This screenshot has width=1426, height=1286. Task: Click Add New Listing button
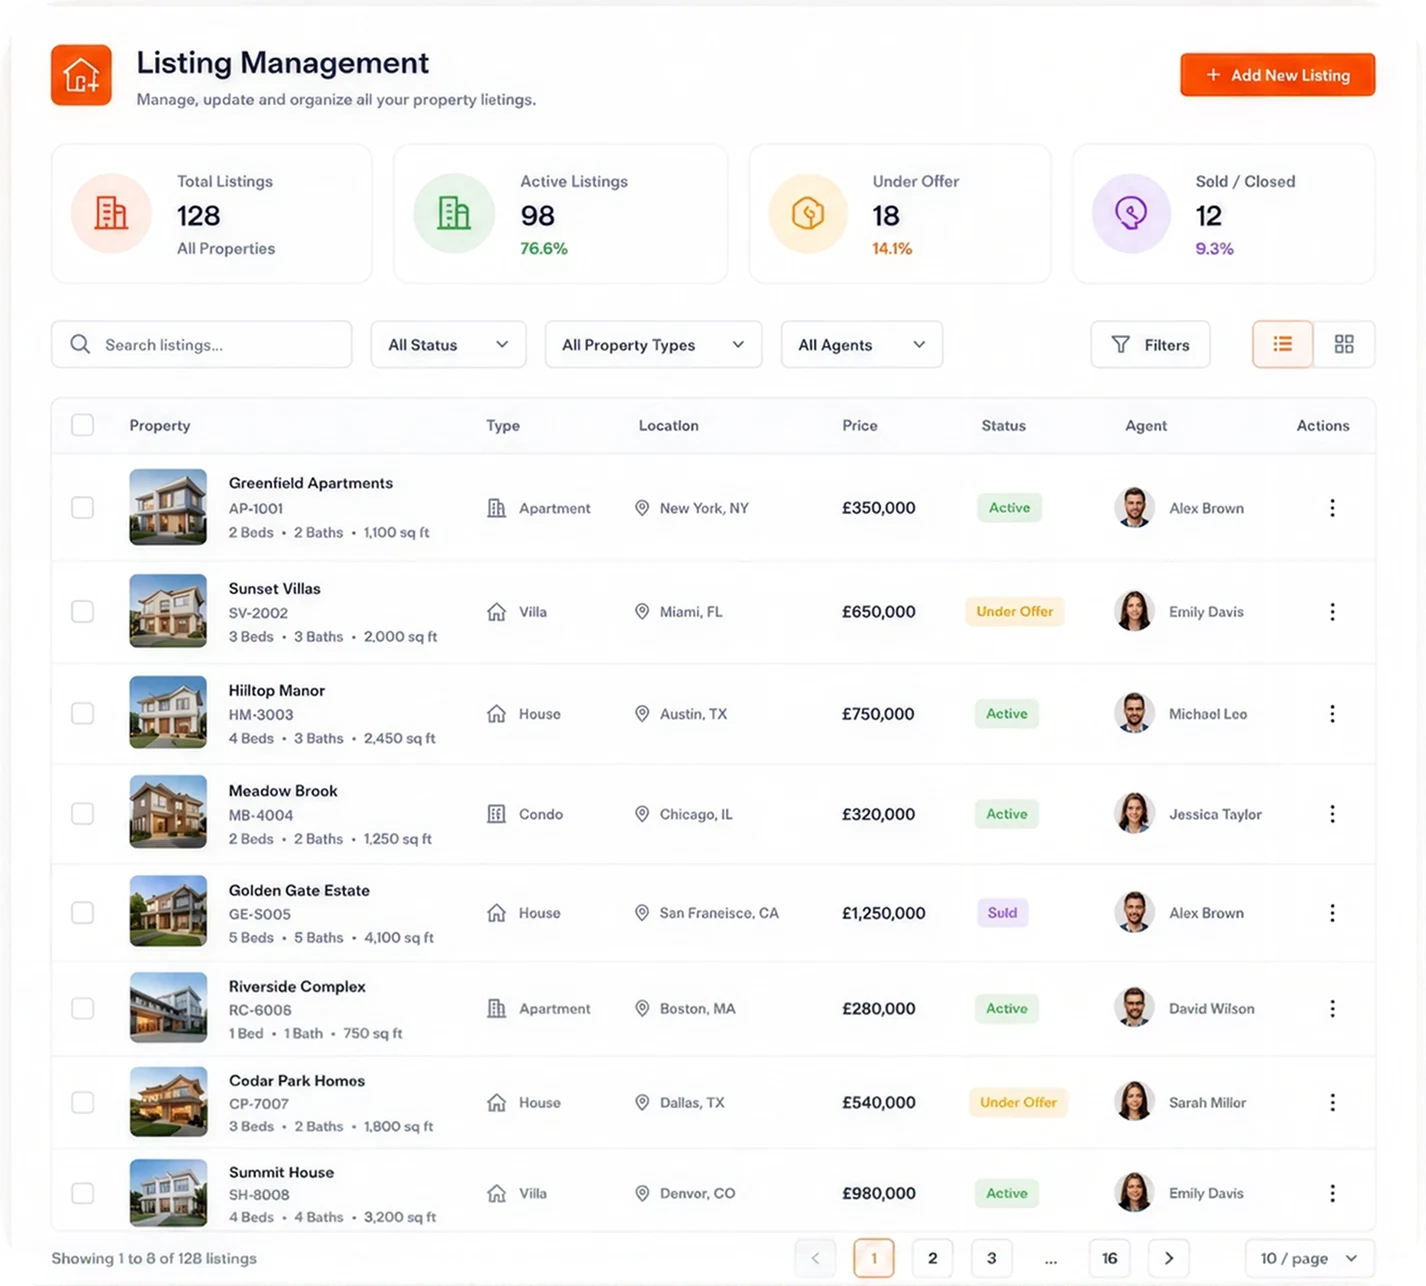1277,75
